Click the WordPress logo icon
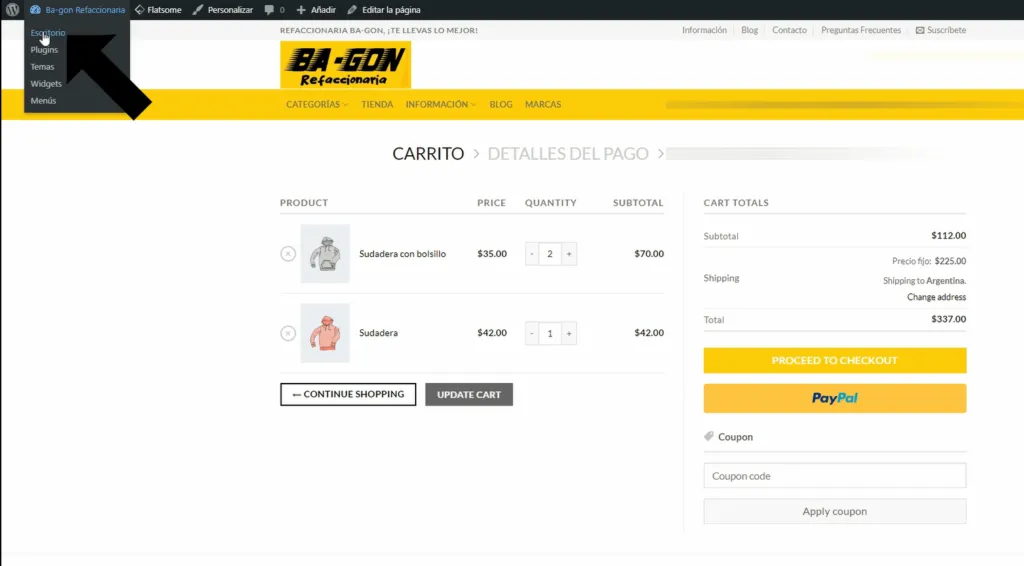Image resolution: width=1024 pixels, height=566 pixels. point(12,10)
